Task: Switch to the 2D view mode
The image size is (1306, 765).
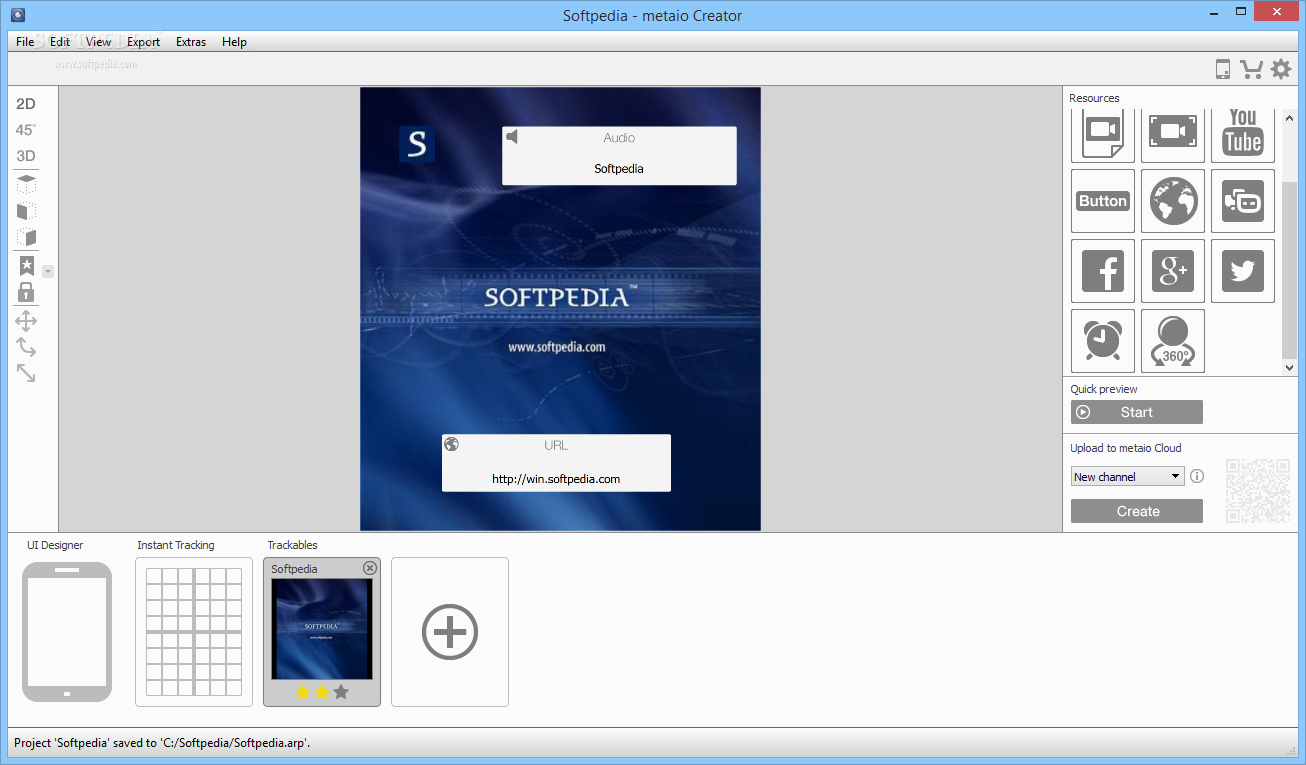Action: [x=26, y=104]
